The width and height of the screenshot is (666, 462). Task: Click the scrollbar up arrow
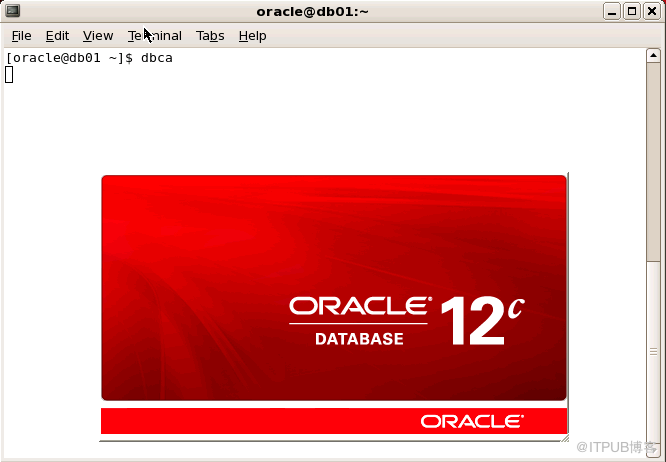[x=653, y=56]
